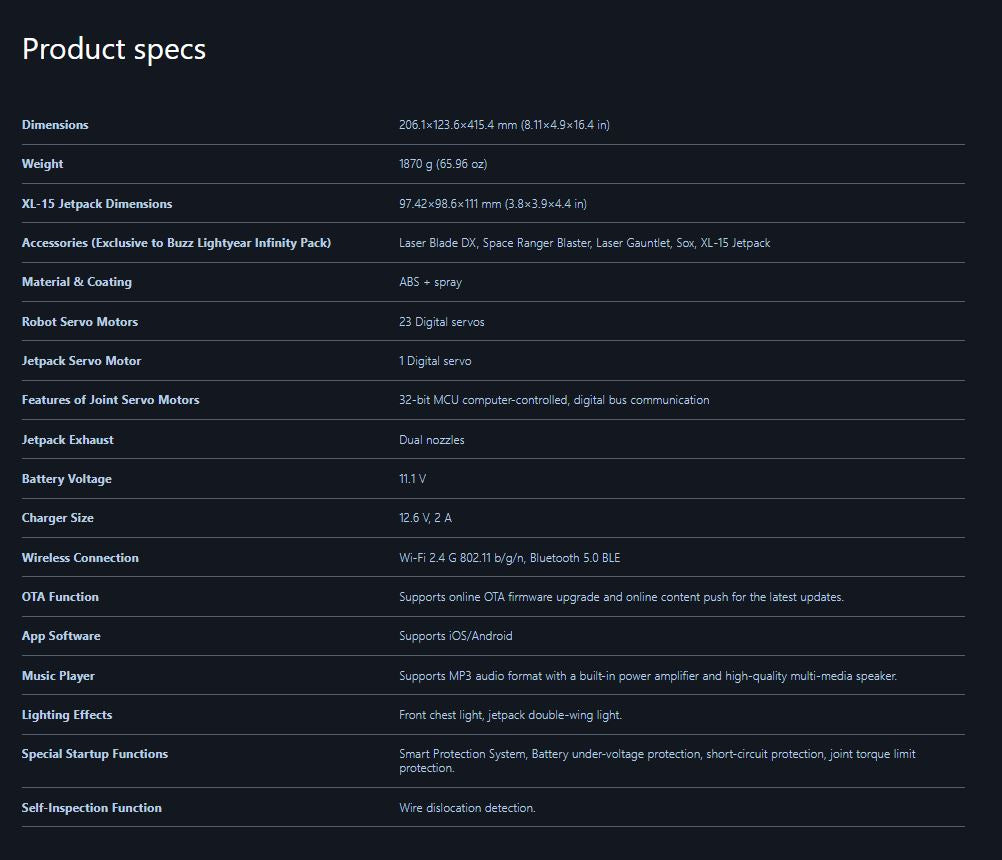The image size is (1002, 860).
Task: Click the 23 Digital servos value
Action: click(x=441, y=322)
